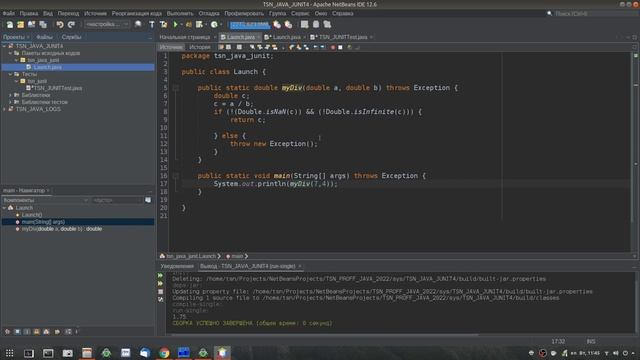Open Chrome from the taskbar
The image size is (640, 360).
tap(164, 353)
